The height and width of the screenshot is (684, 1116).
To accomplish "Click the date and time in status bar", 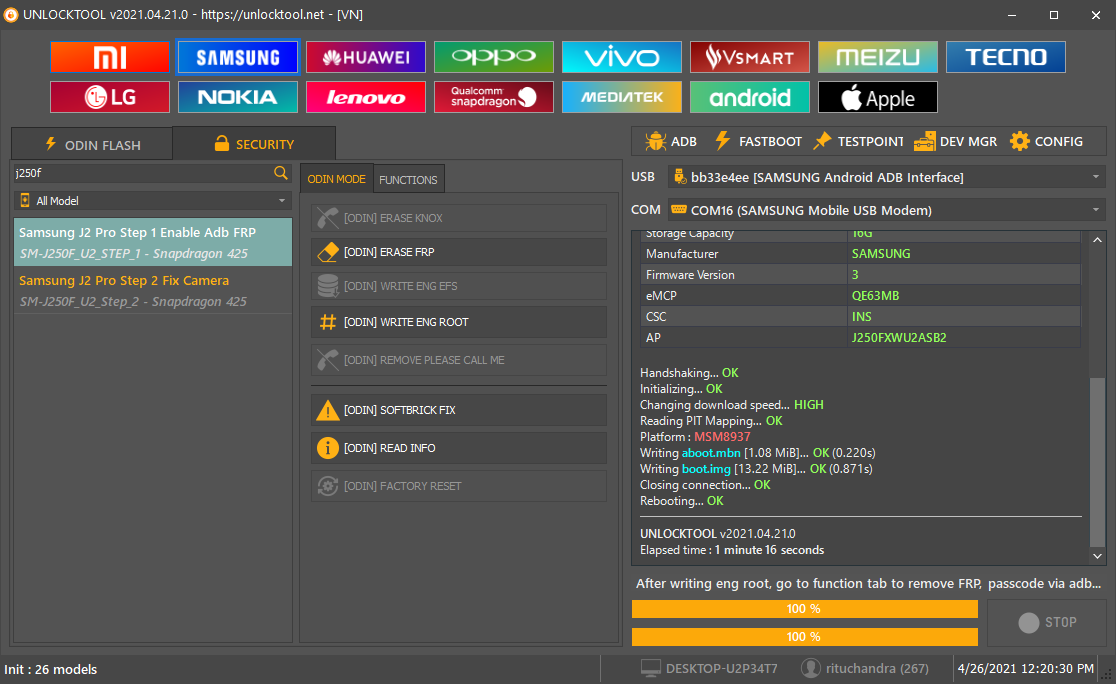I will coord(1026,668).
